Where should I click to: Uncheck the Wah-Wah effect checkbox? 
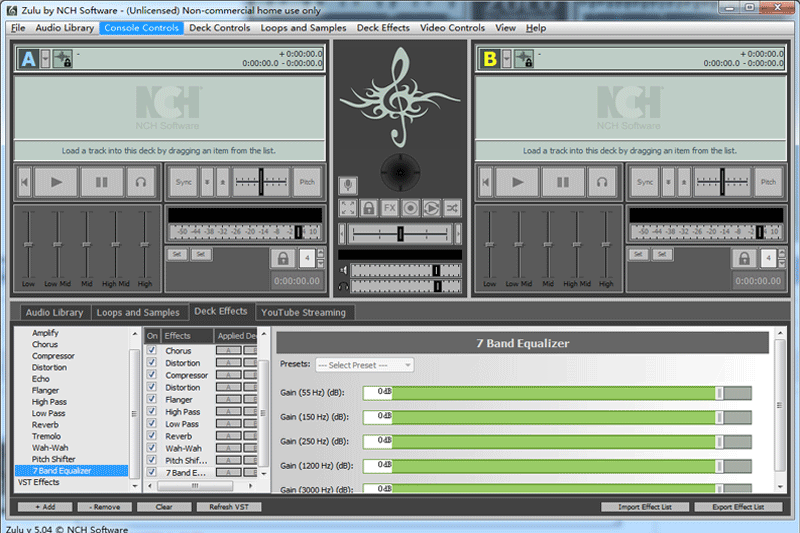pos(152,448)
